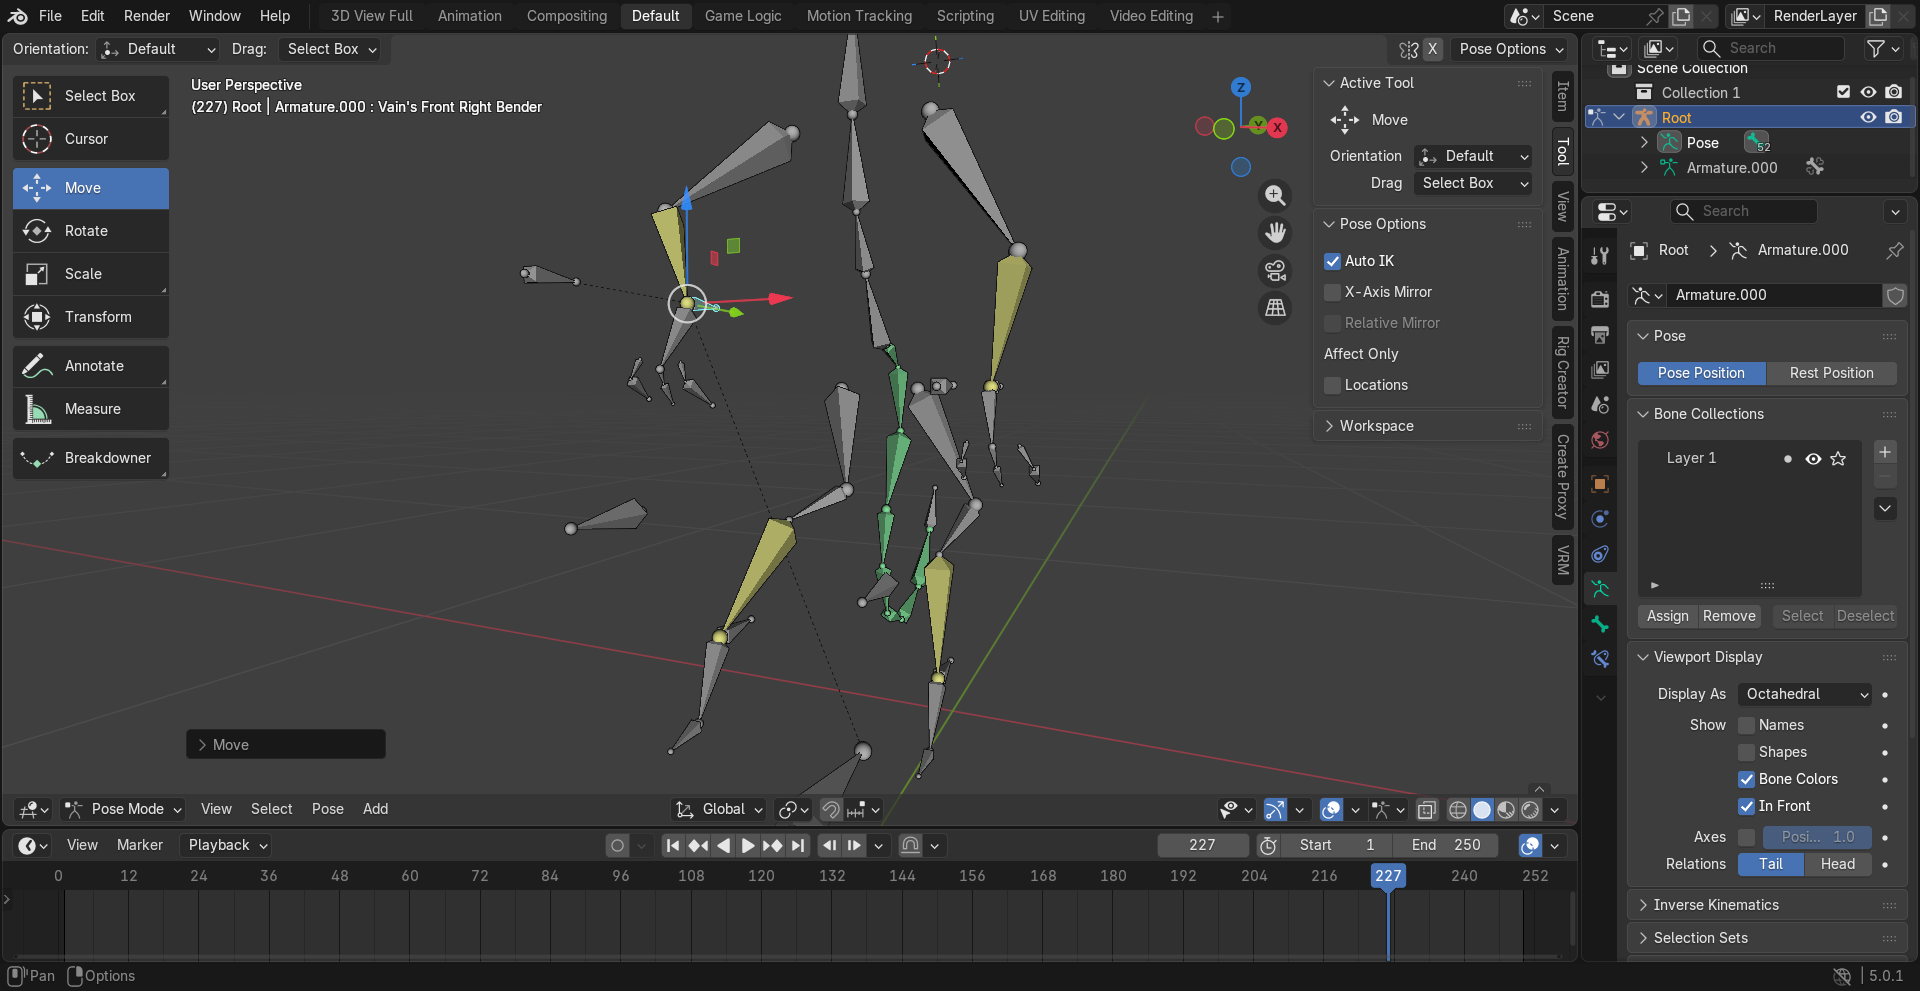The height and width of the screenshot is (991, 1920).
Task: Adjust the Axes Position slider
Action: click(x=1817, y=837)
